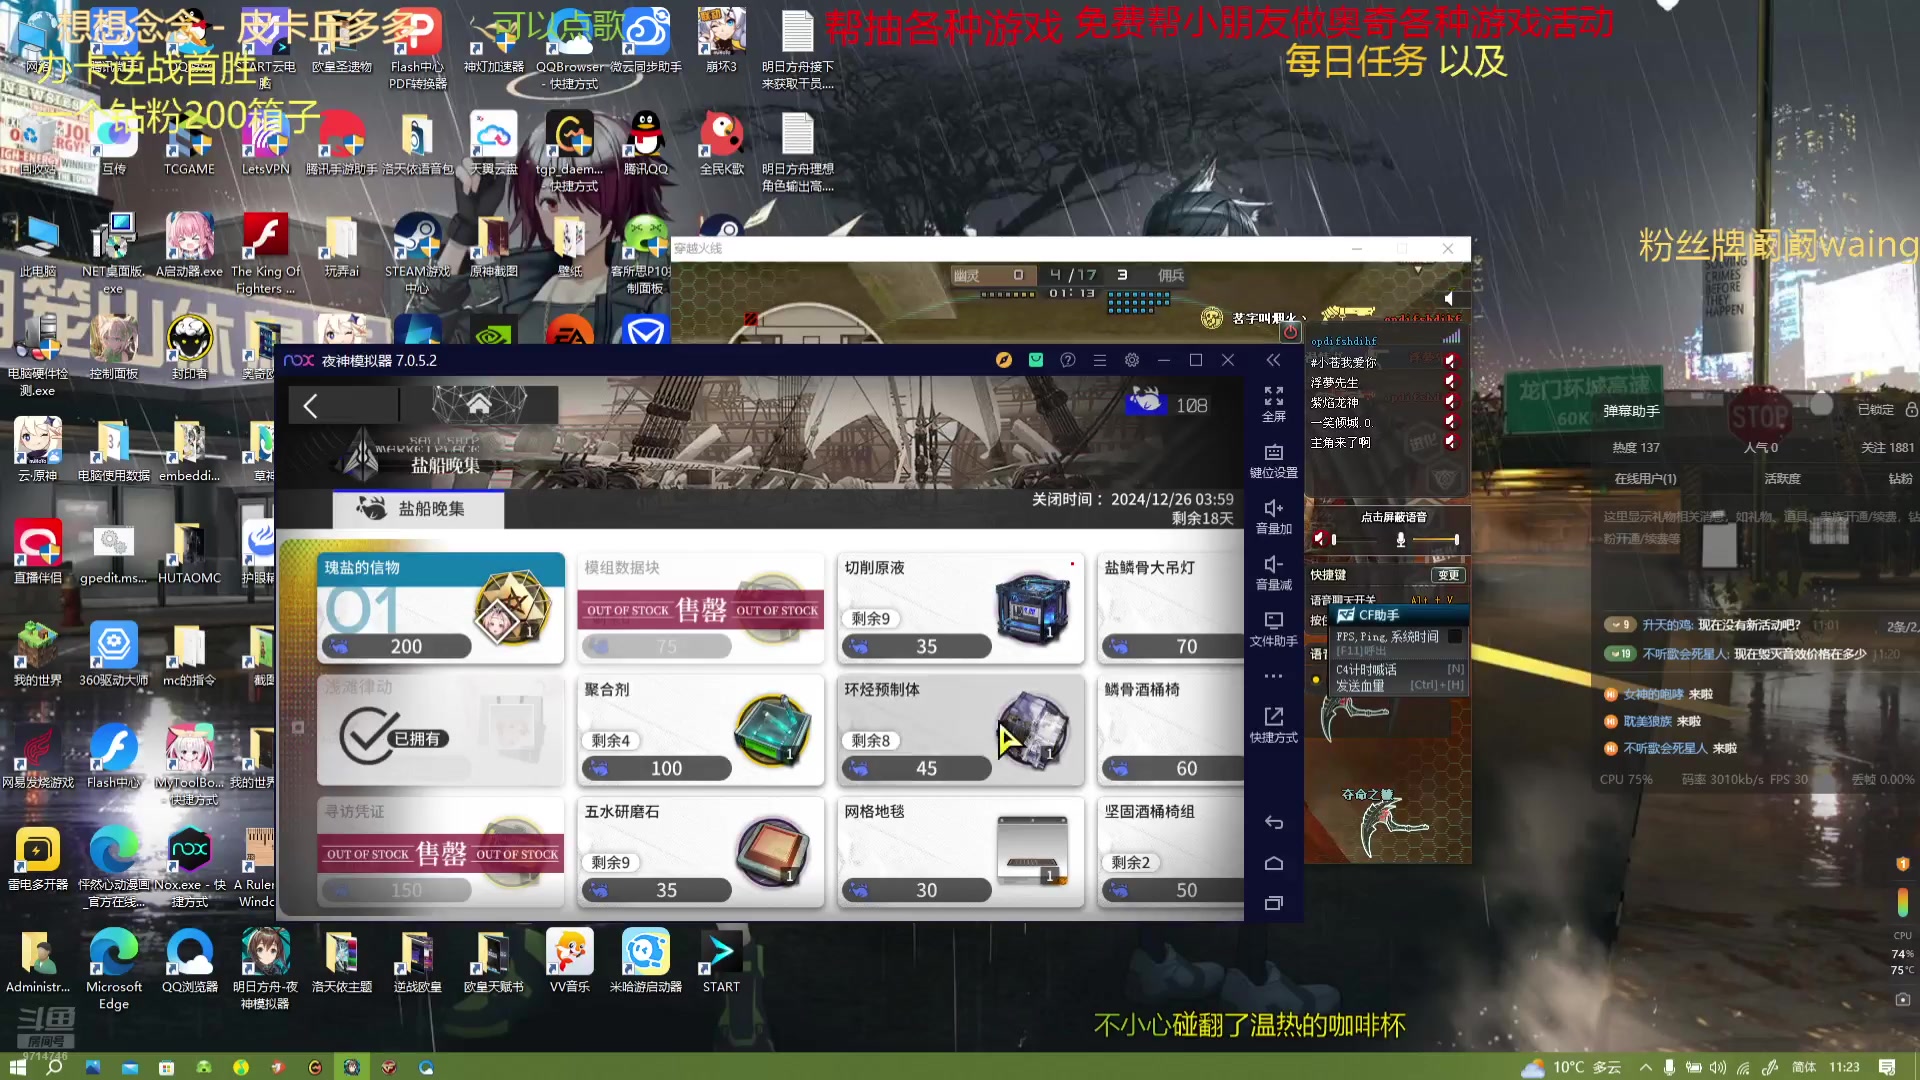1920x1080 pixels.
Task: Expand the system tray hidden icons chevron
Action: point(1645,1067)
